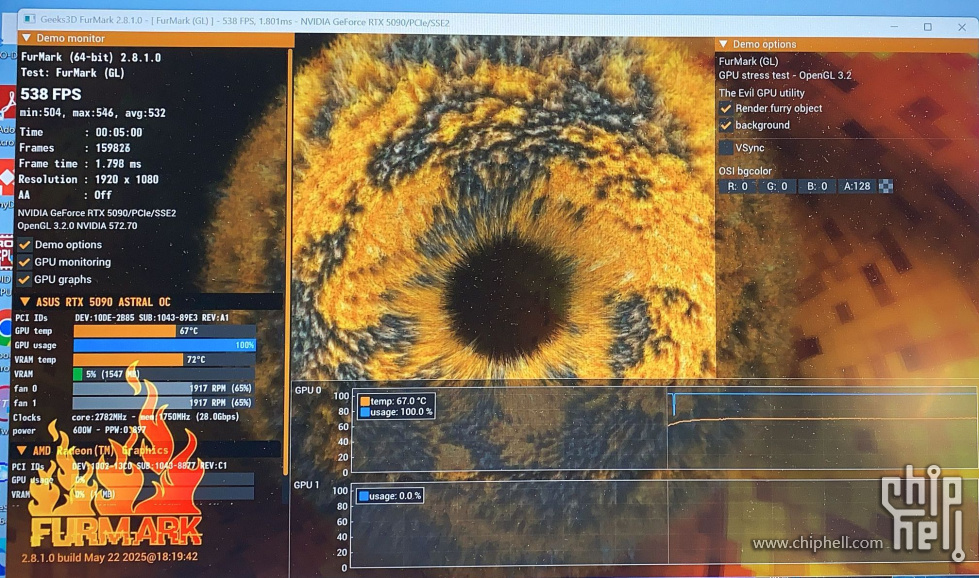
Task: Click the AMD GPU usage 0% bar
Action: [x=164, y=479]
